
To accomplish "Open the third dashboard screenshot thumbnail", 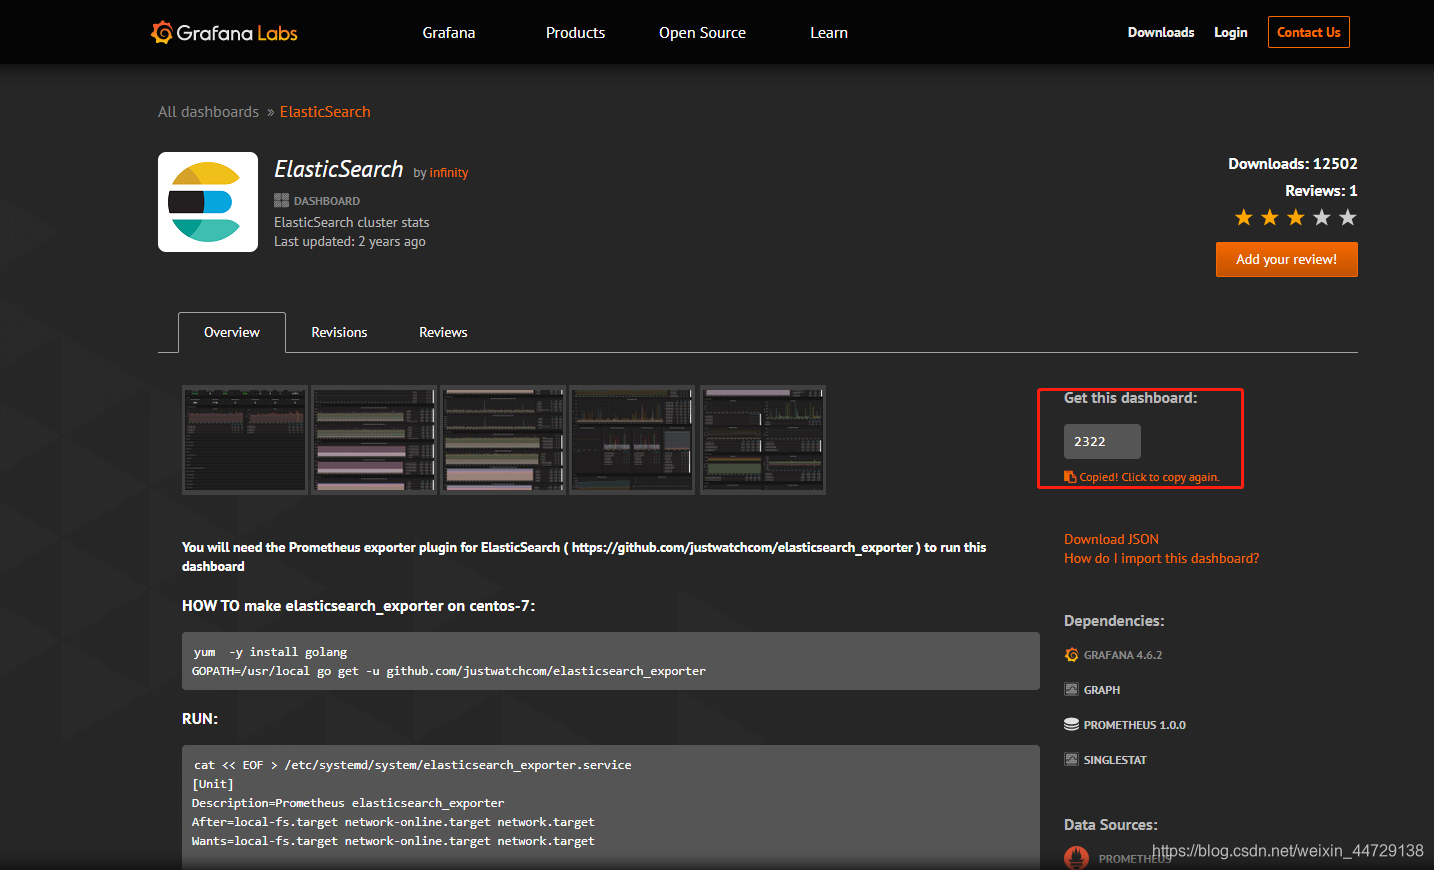I will [x=503, y=440].
